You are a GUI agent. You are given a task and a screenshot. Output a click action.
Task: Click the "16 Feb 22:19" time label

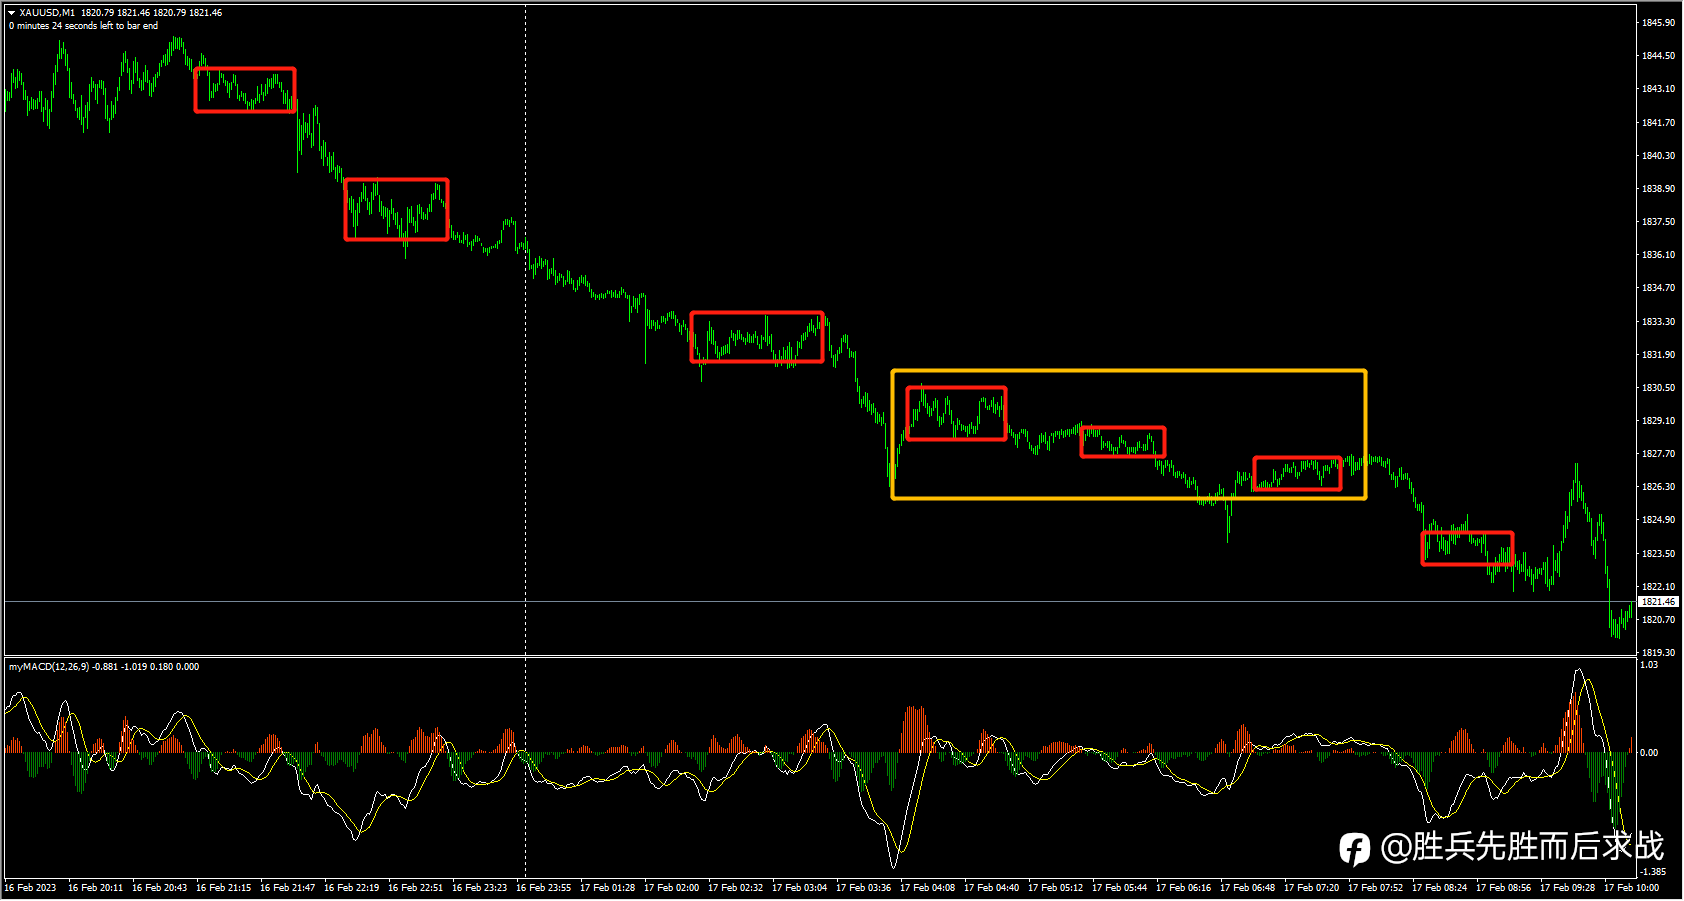click(351, 888)
